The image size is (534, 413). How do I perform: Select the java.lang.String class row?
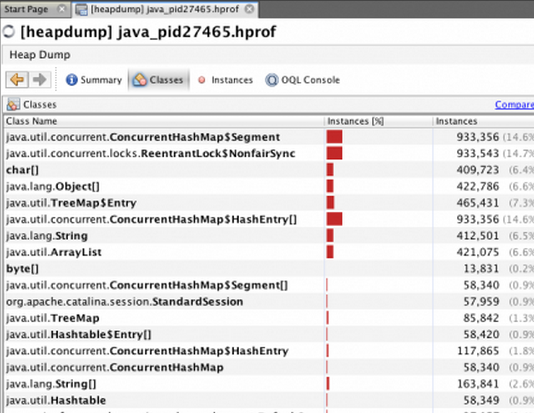pos(269,236)
